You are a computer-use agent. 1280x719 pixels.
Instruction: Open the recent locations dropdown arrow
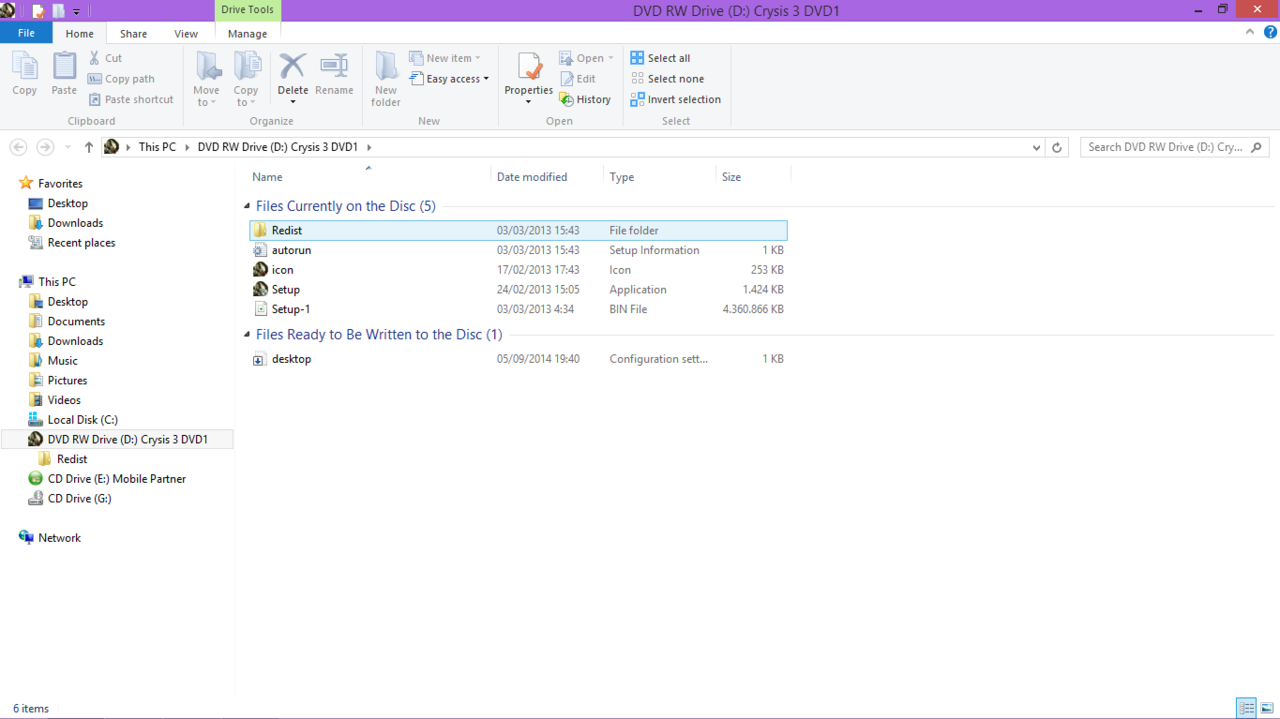(x=68, y=147)
